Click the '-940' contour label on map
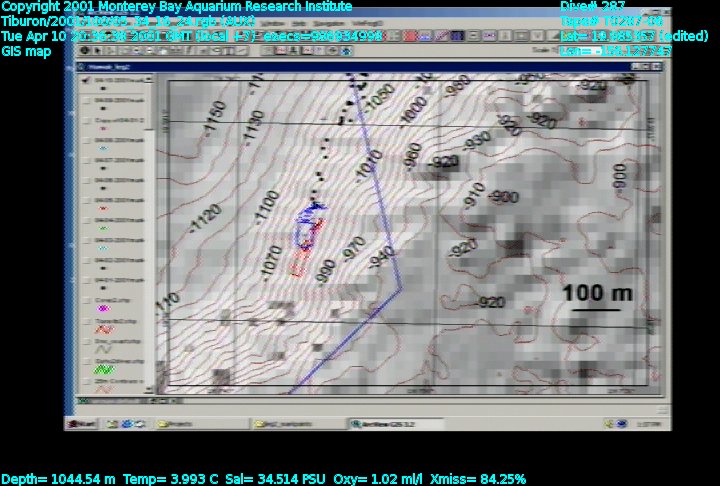 pyautogui.click(x=382, y=258)
